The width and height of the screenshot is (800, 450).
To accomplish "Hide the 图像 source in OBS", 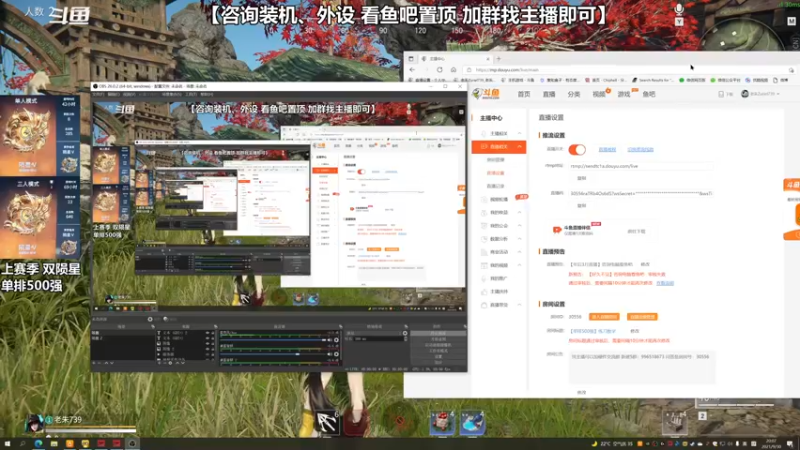I will click(208, 343).
